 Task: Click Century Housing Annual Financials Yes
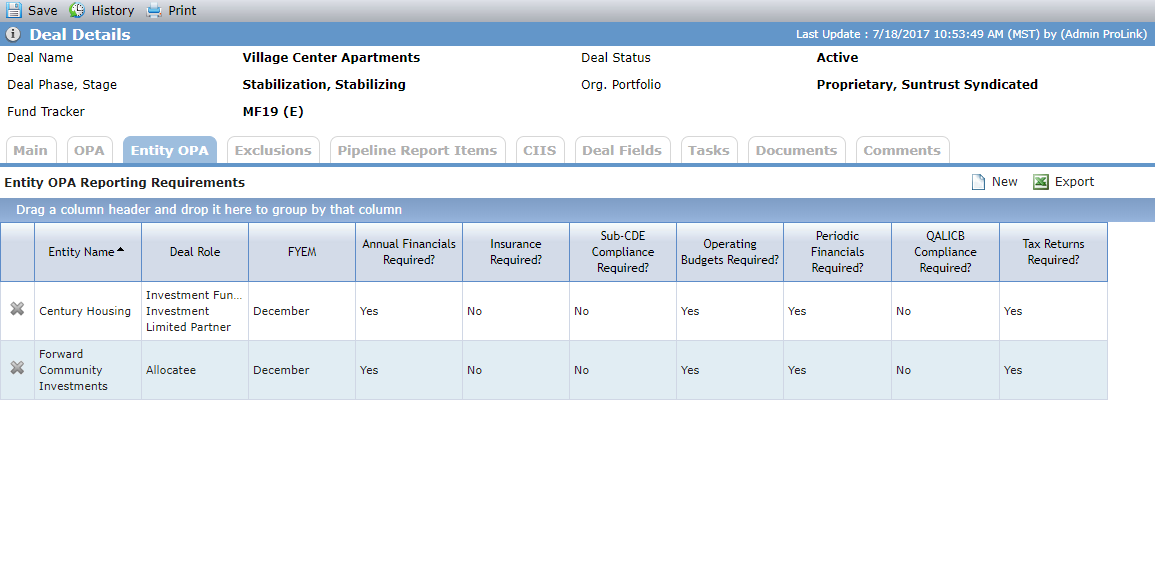point(409,311)
